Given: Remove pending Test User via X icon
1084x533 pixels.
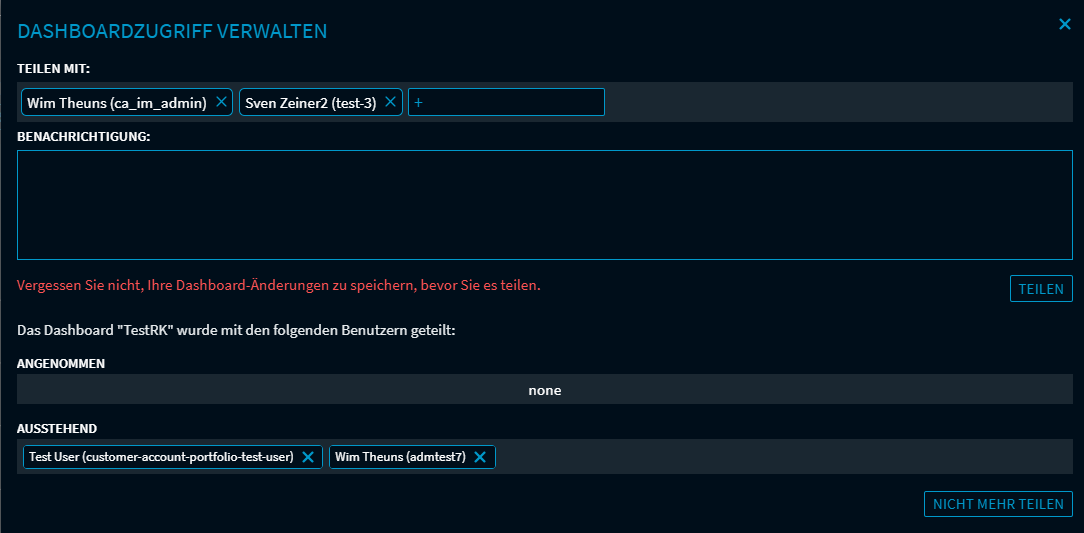Looking at the screenshot, I should coord(308,457).
